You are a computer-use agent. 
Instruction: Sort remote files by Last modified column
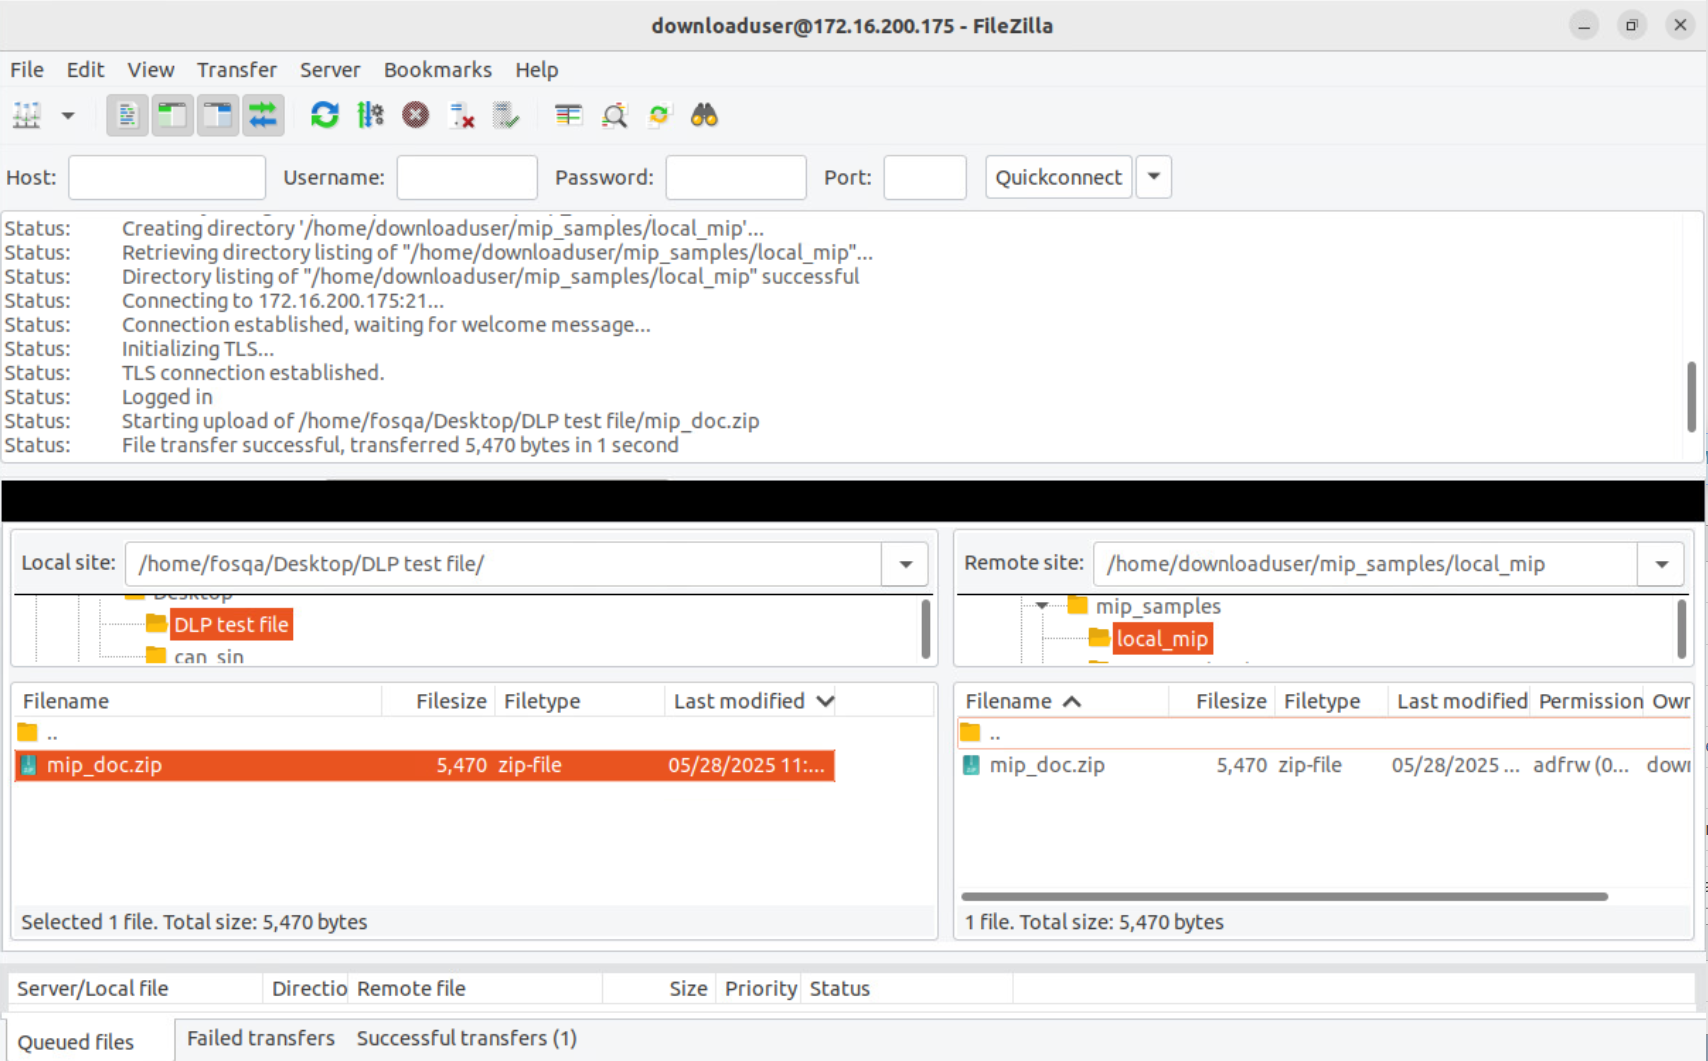[1461, 701]
